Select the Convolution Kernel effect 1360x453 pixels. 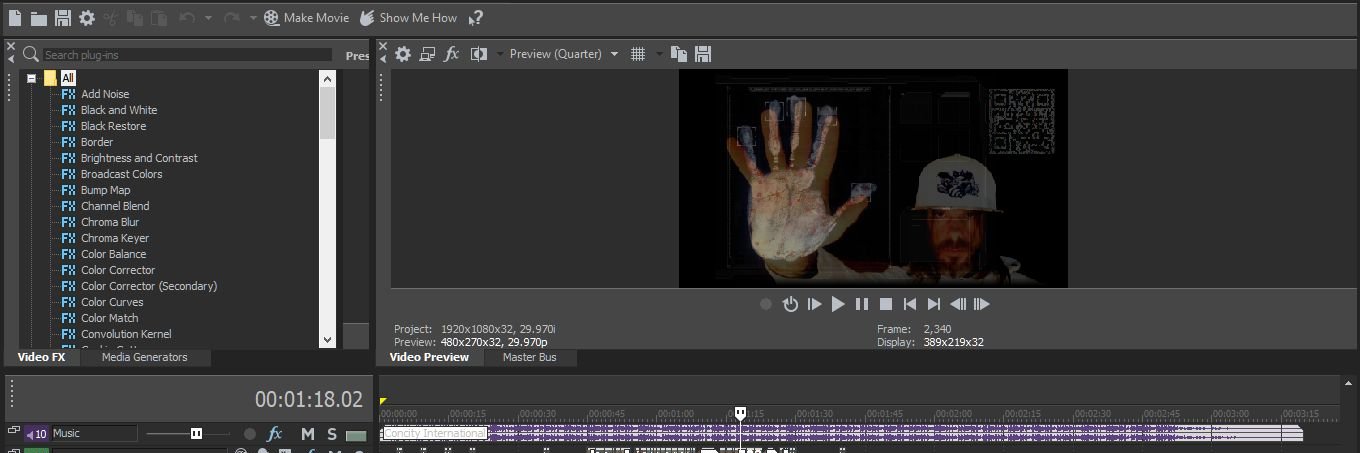(126, 334)
